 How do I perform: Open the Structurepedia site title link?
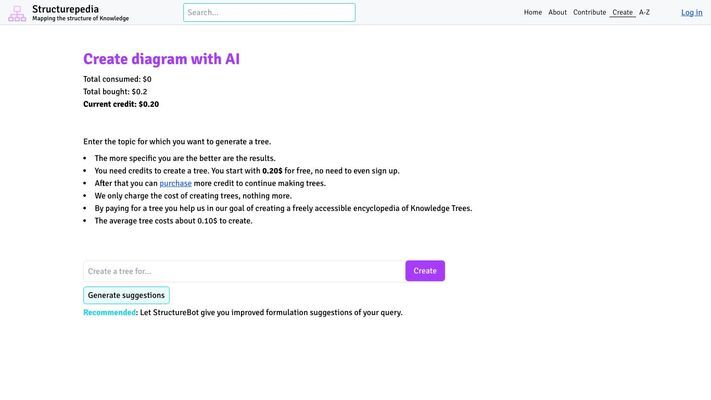65,9
